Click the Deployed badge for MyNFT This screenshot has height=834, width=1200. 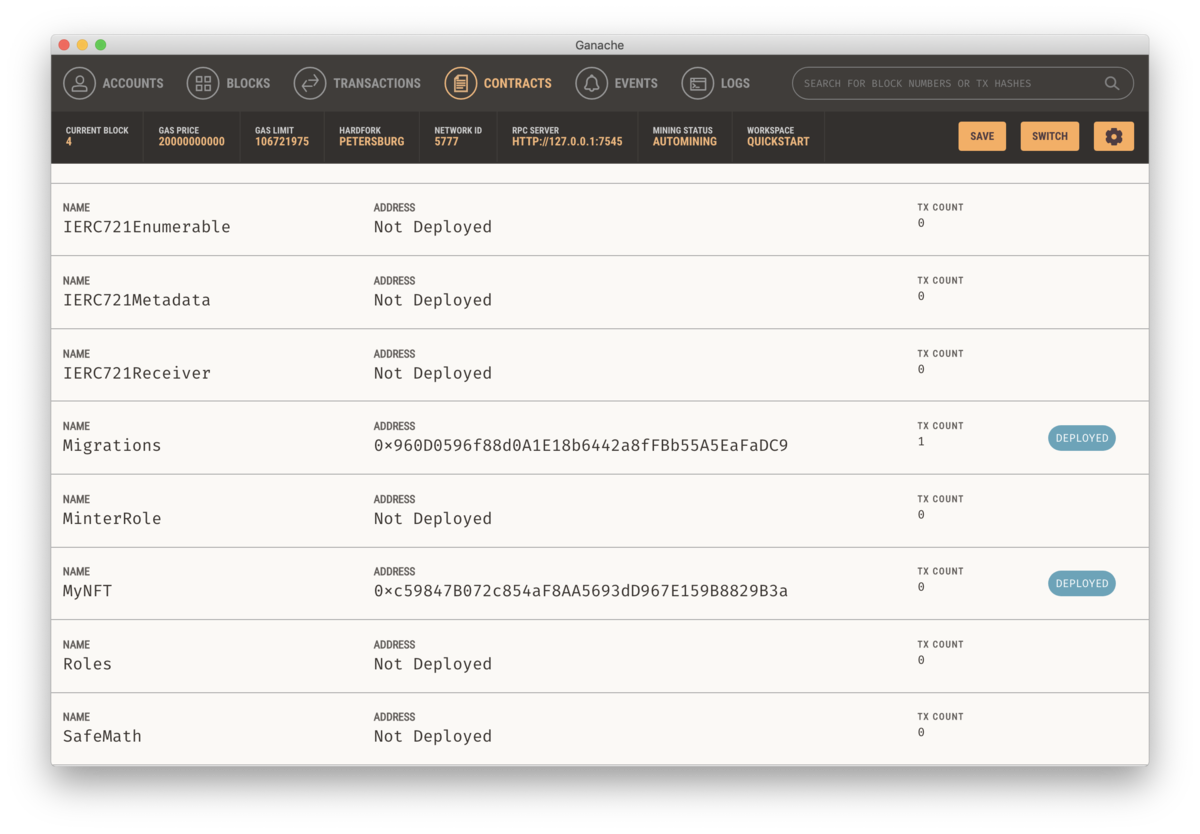point(1082,583)
